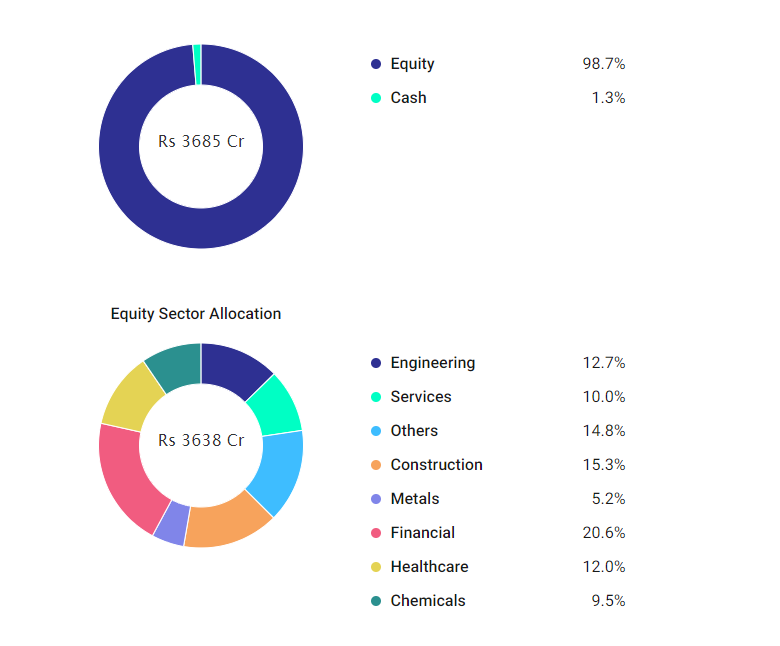This screenshot has height=646, width=780.
Task: Select the Services legend label
Action: pos(420,397)
